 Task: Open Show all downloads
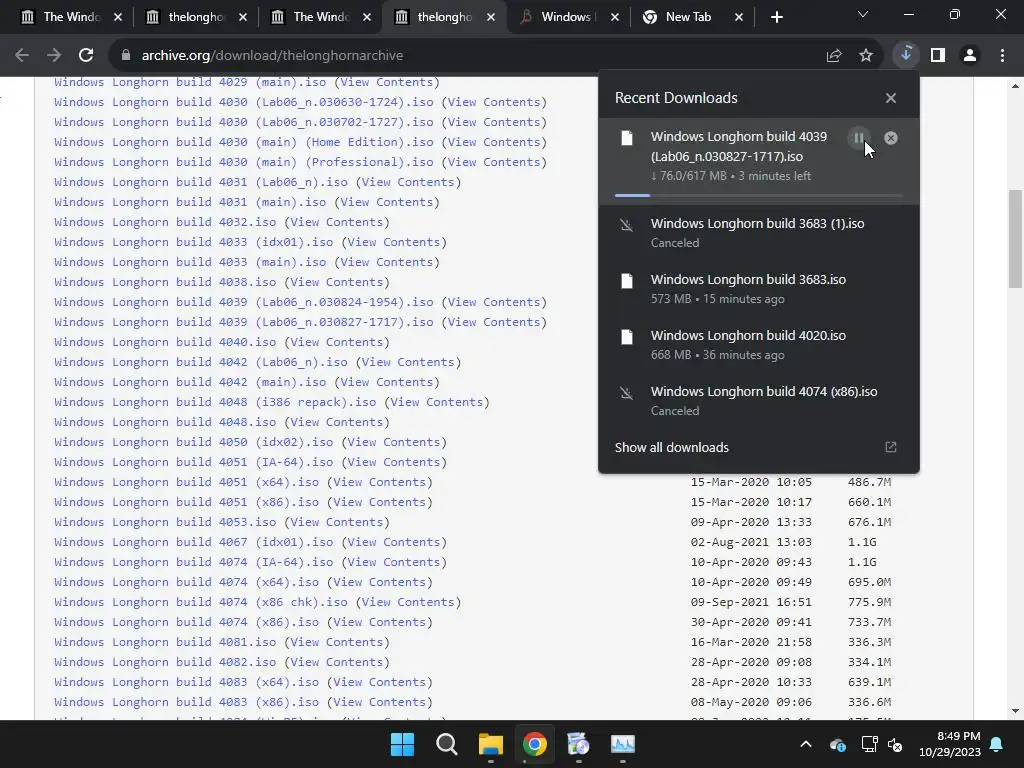tap(671, 447)
